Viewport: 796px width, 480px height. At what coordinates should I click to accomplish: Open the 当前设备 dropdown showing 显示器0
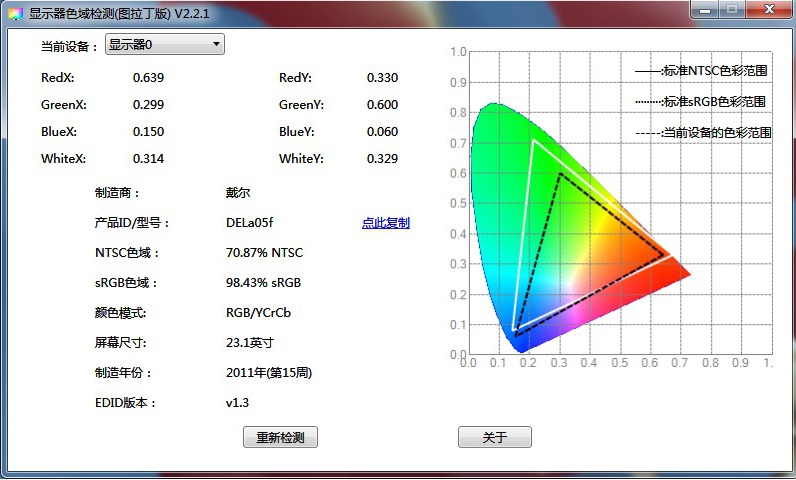click(x=165, y=45)
